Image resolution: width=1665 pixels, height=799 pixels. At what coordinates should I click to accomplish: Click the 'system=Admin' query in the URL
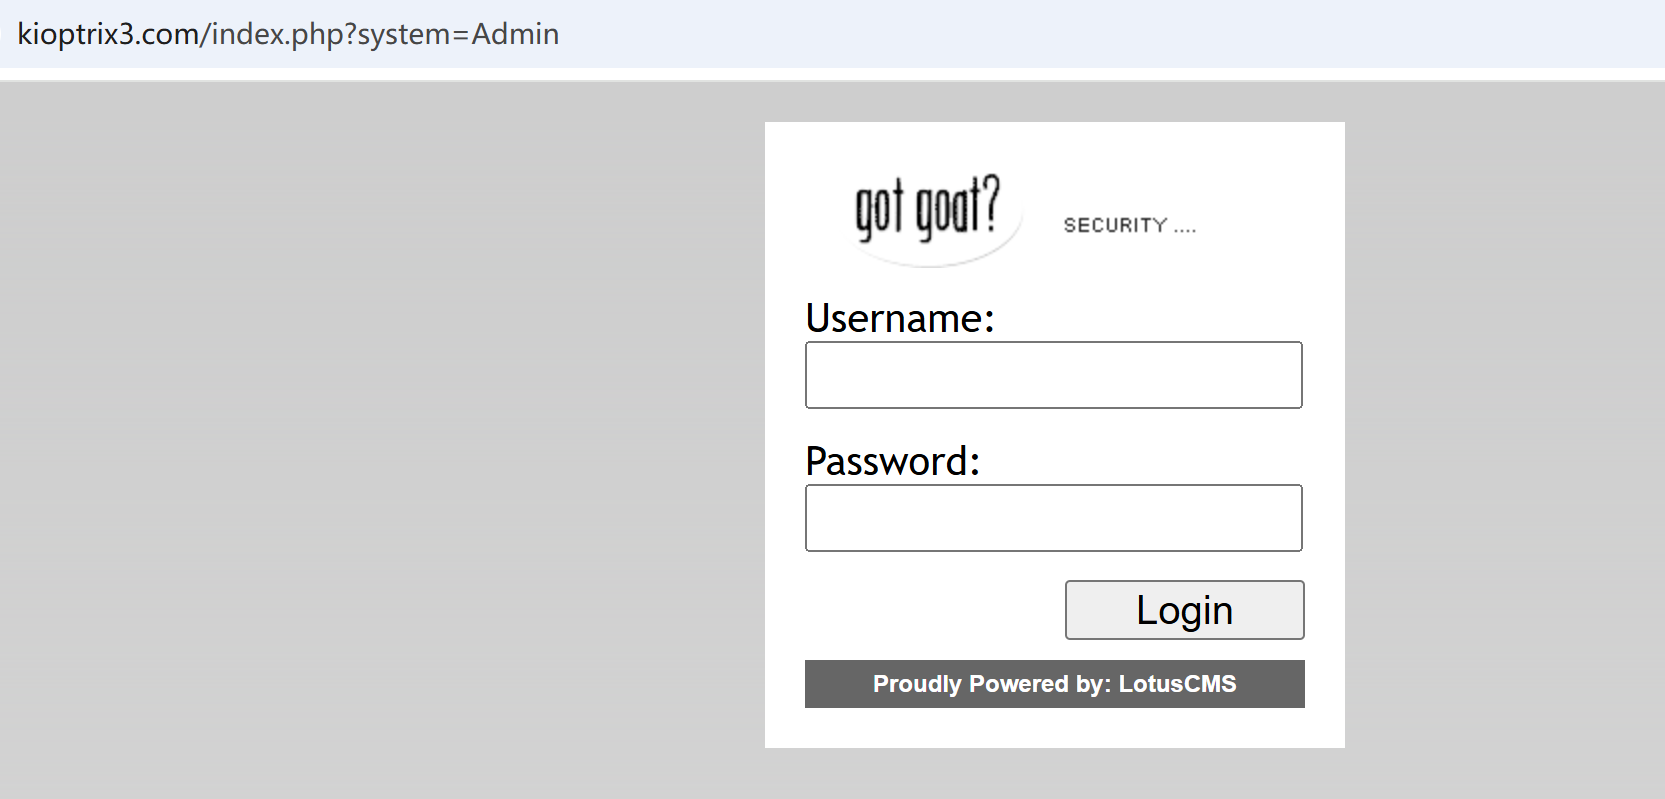pyautogui.click(x=458, y=34)
